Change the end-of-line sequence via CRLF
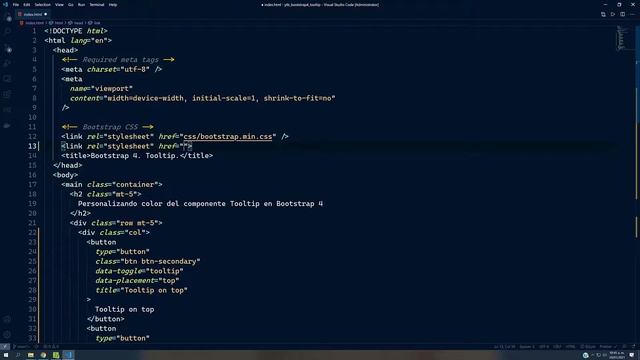This screenshot has height=360, width=640. 557,347
